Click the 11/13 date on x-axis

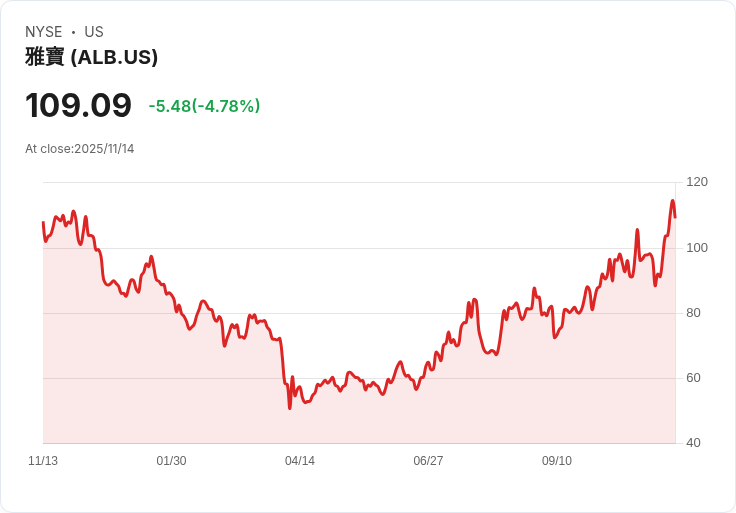(x=43, y=461)
